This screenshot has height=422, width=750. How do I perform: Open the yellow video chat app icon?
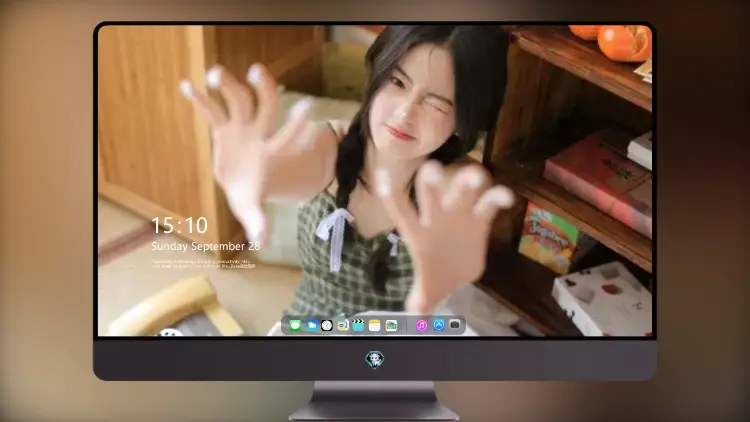tap(342, 325)
